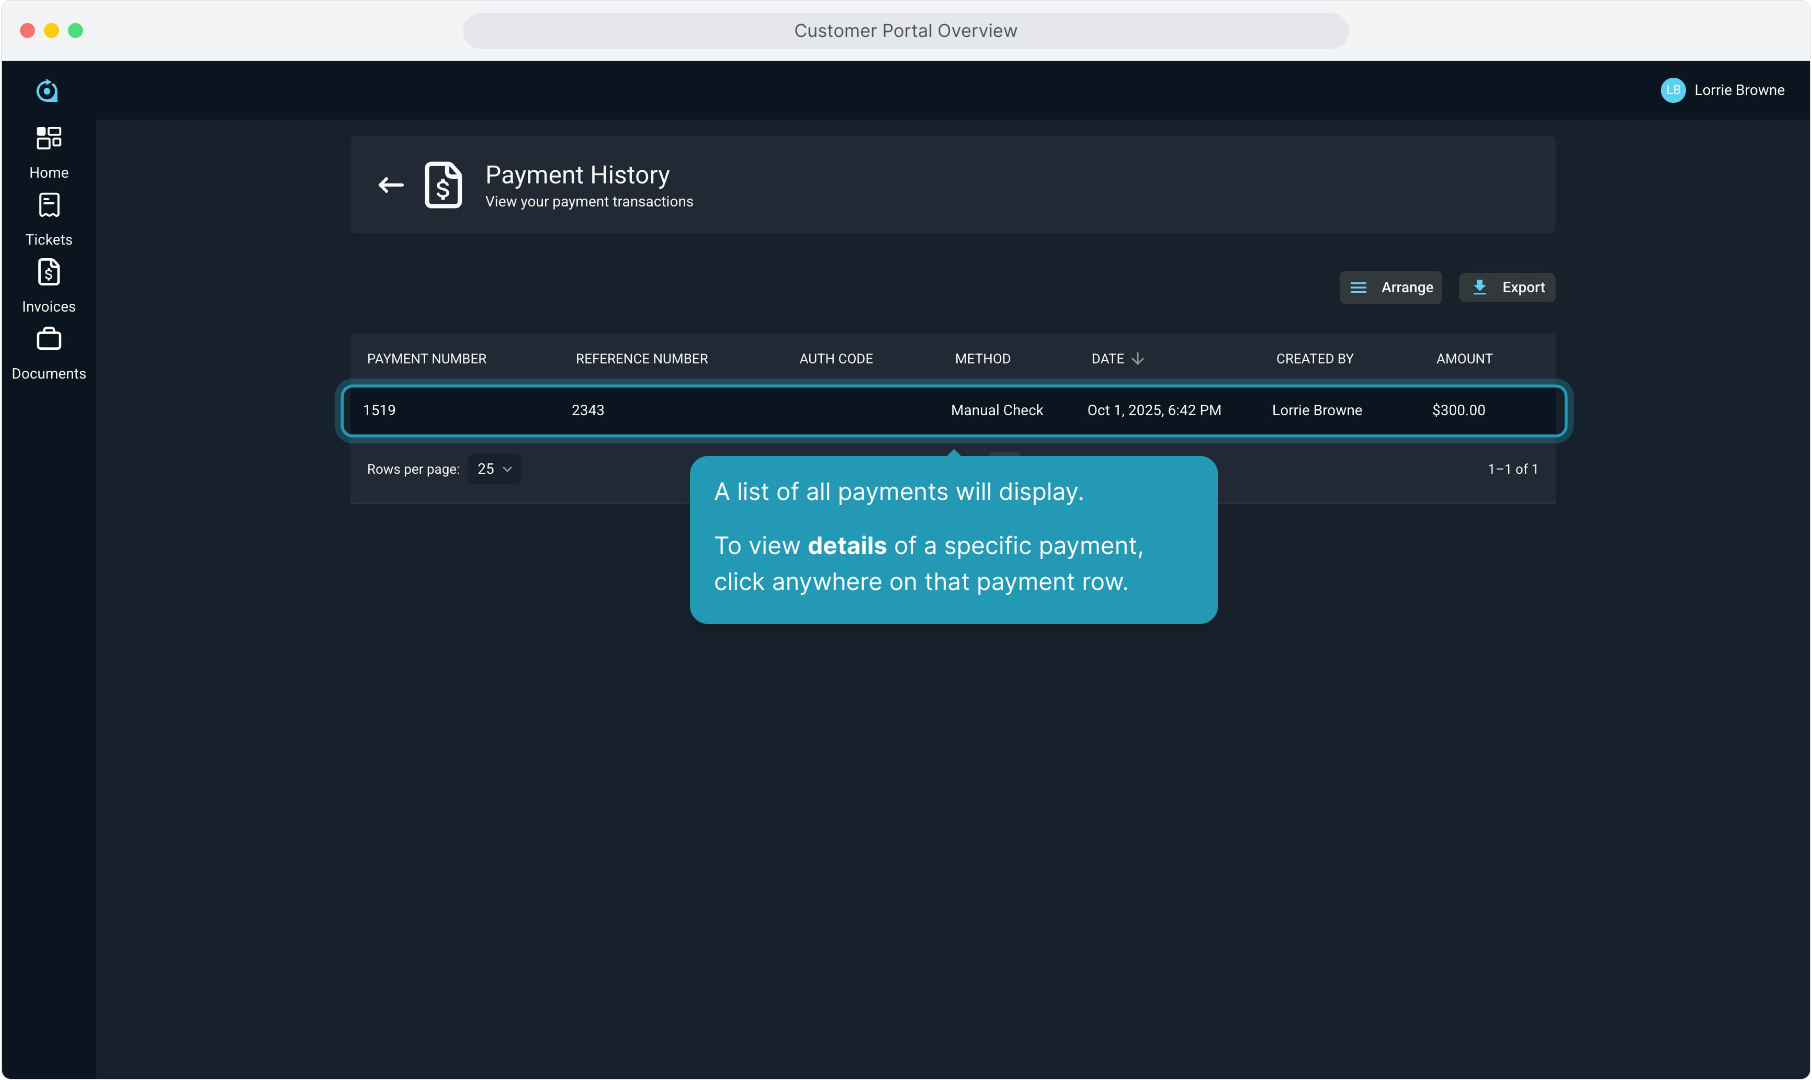
Task: Expand the rows per page dropdown
Action: 494,469
